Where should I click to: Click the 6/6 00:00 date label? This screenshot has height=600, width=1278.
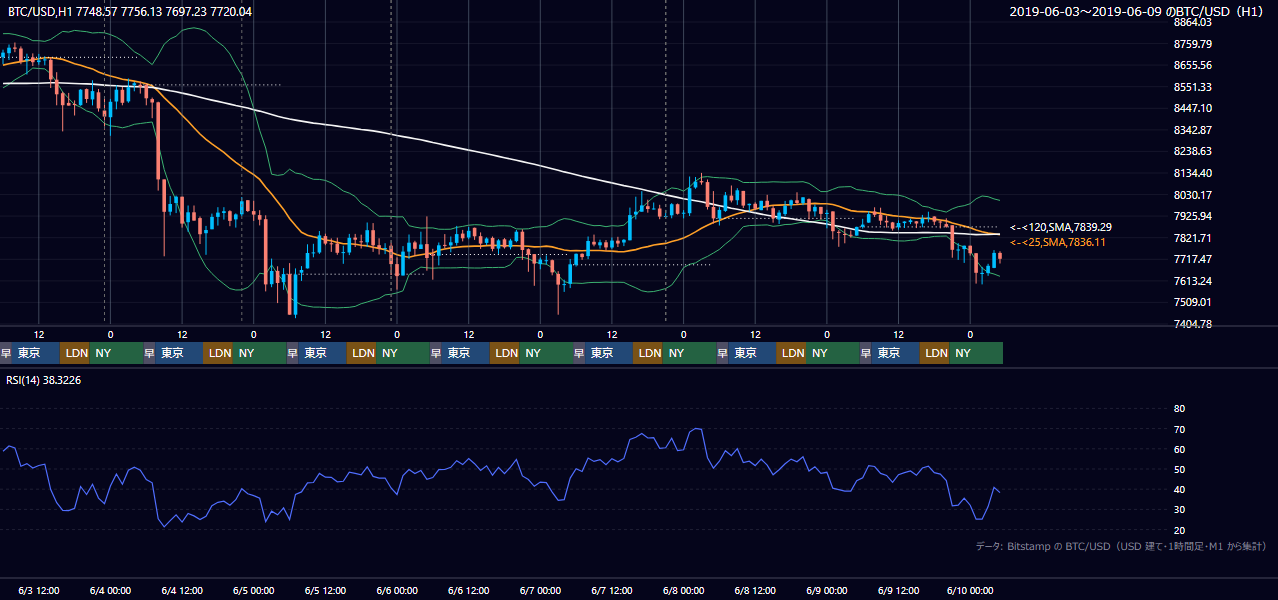(398, 591)
